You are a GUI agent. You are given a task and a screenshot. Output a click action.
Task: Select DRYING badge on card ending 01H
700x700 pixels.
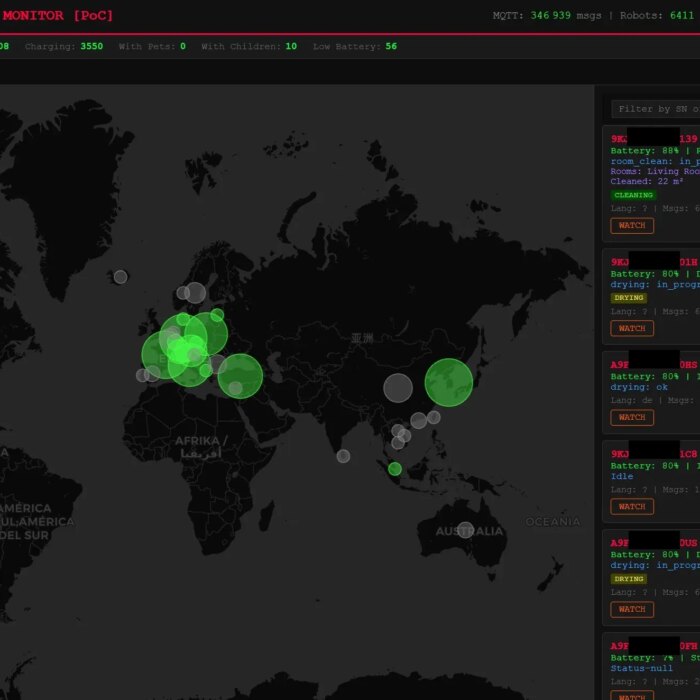pyautogui.click(x=628, y=298)
